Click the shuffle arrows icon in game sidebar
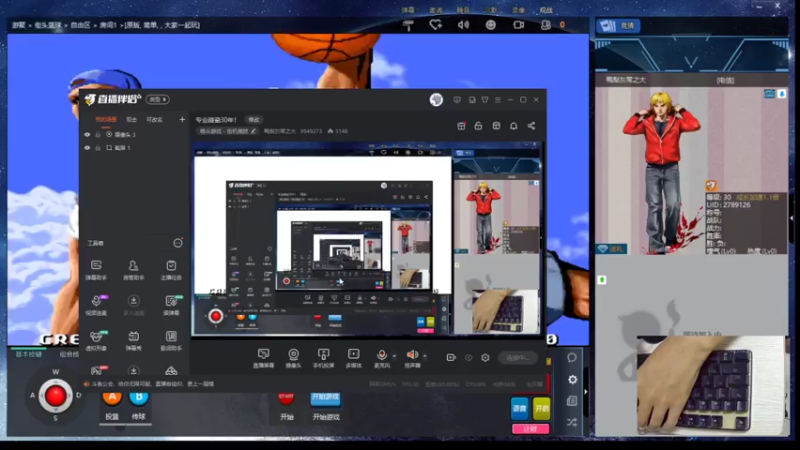Viewport: 800px width, 450px height. tap(572, 422)
